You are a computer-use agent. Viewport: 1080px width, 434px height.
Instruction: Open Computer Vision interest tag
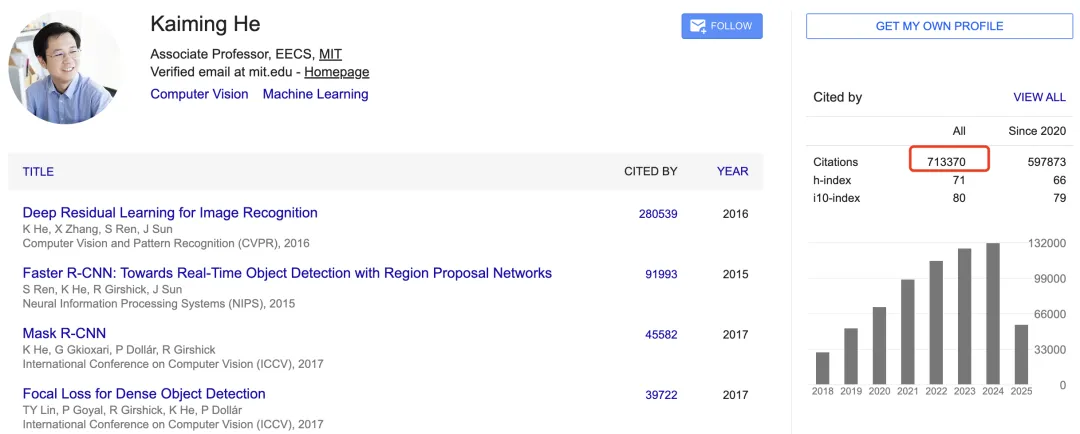(x=199, y=94)
